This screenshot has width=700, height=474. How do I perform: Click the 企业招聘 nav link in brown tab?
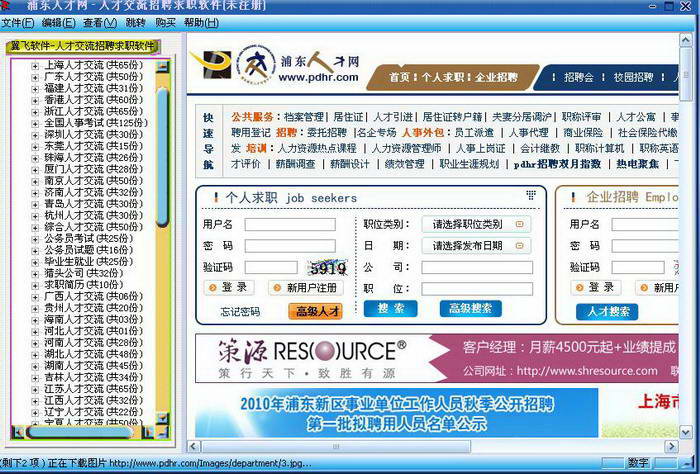(496, 77)
